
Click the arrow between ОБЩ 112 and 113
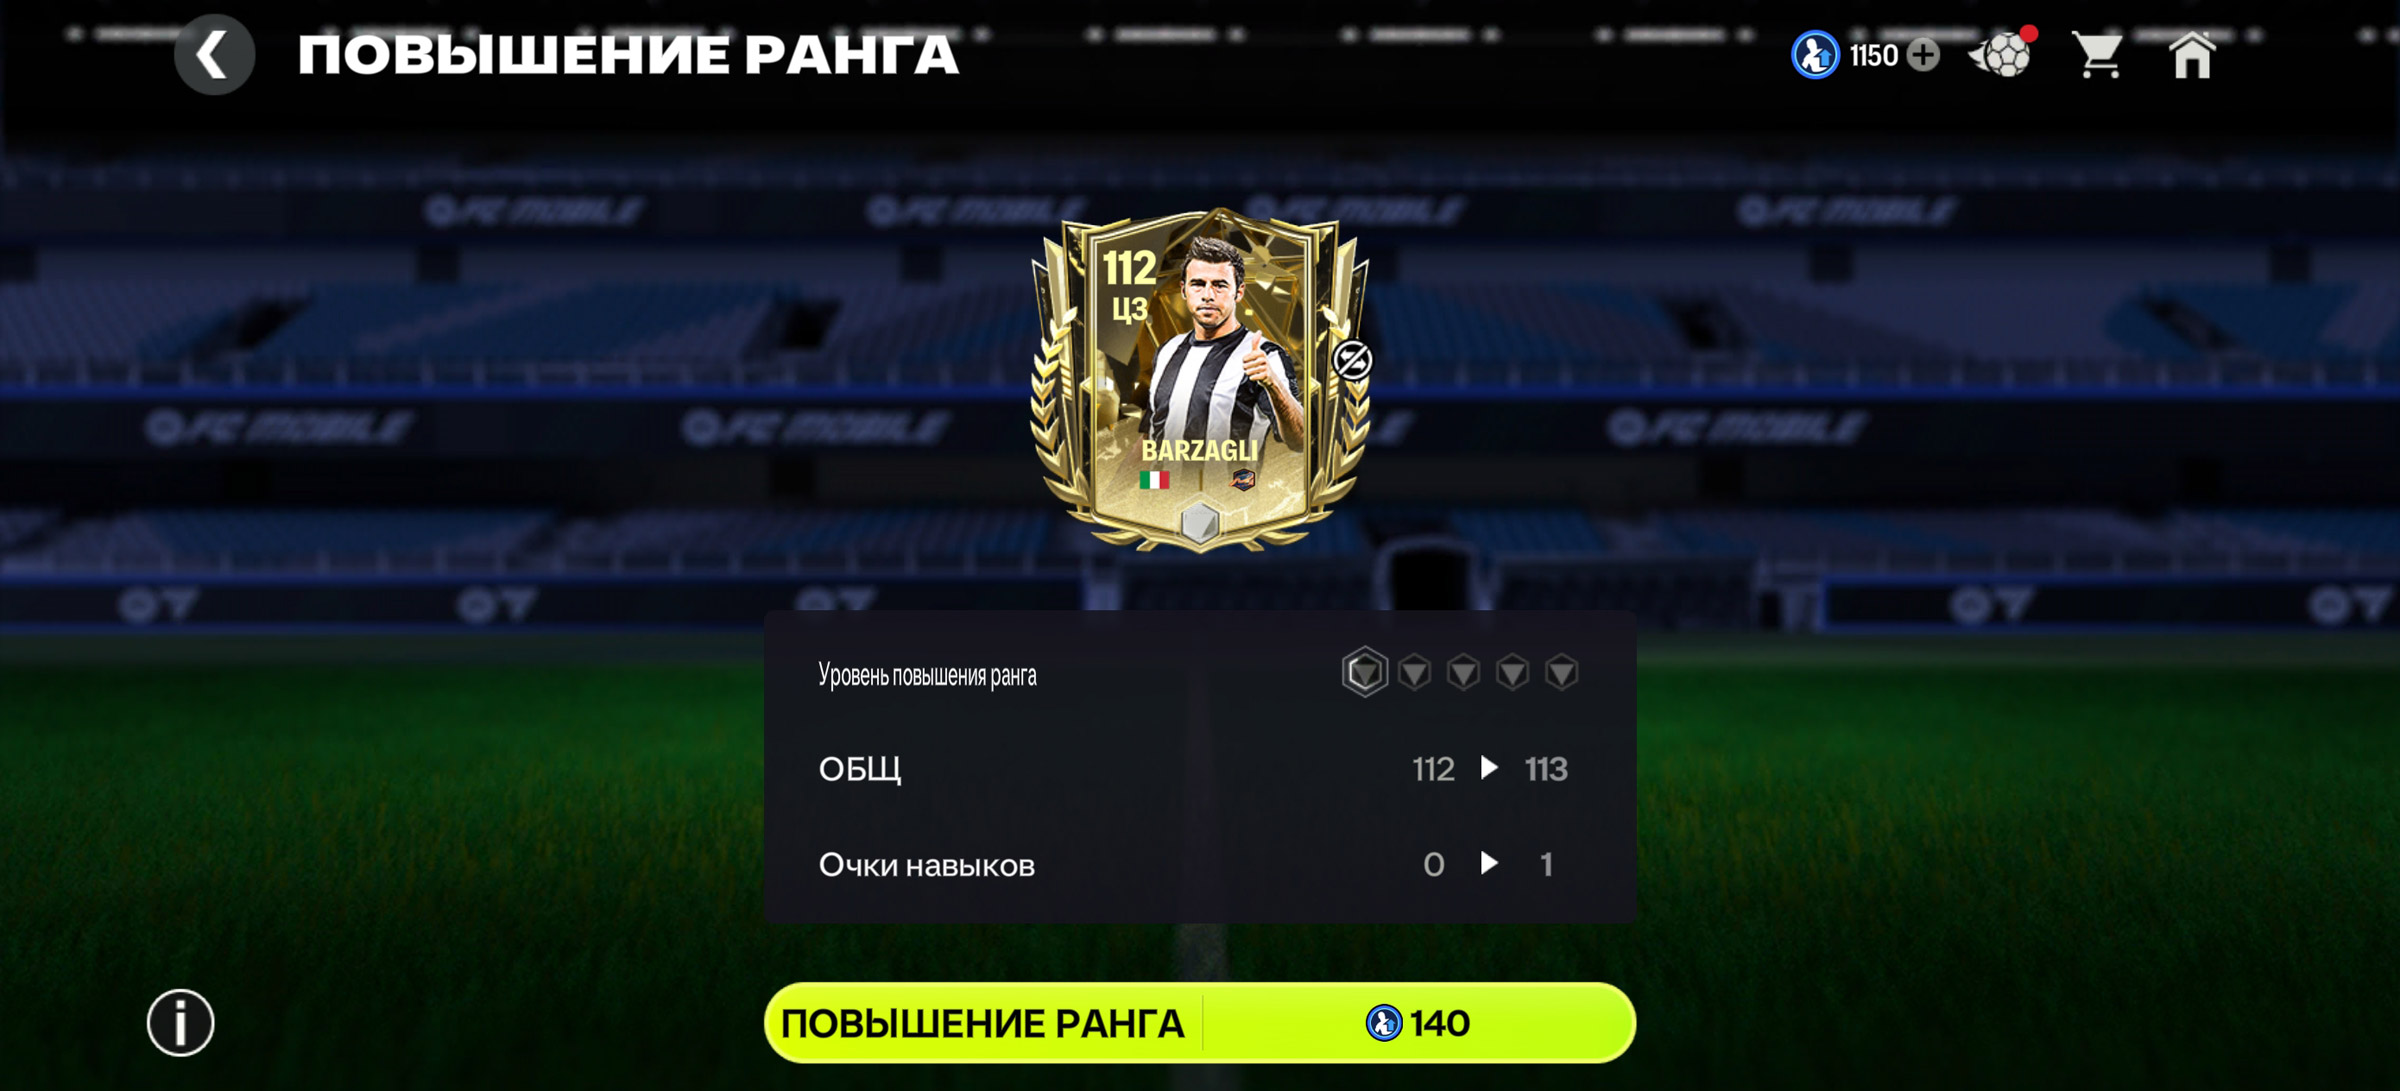[x=1489, y=768]
